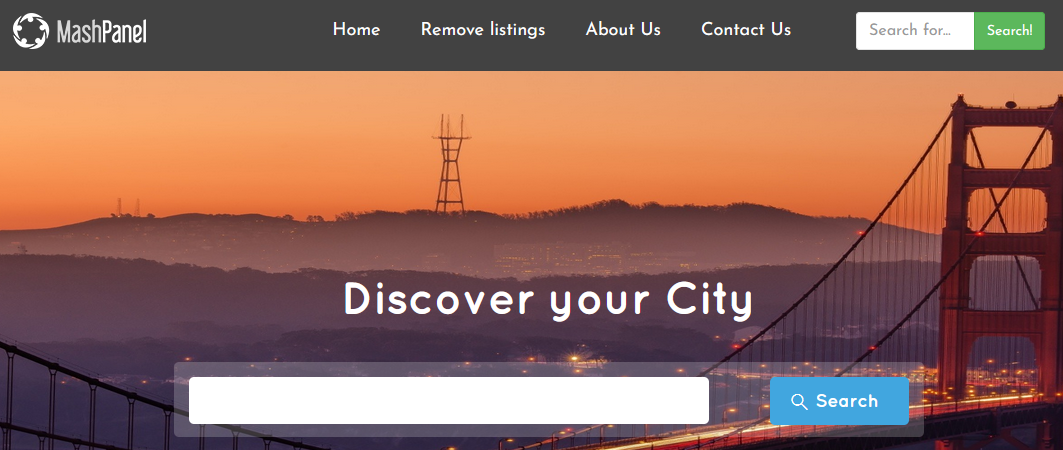Click the MashPanel brand name text
Screen dimensions: 1063x450
pos(102,31)
